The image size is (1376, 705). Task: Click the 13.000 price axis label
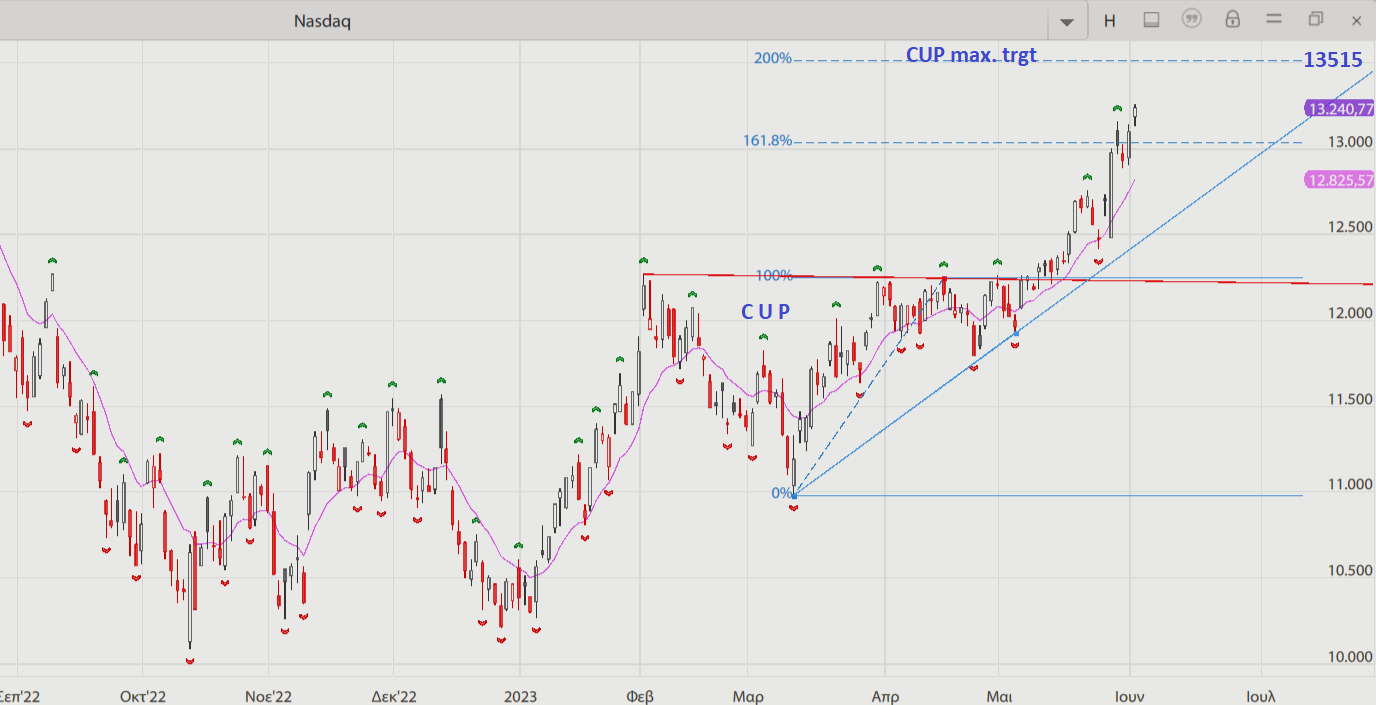coord(1350,142)
